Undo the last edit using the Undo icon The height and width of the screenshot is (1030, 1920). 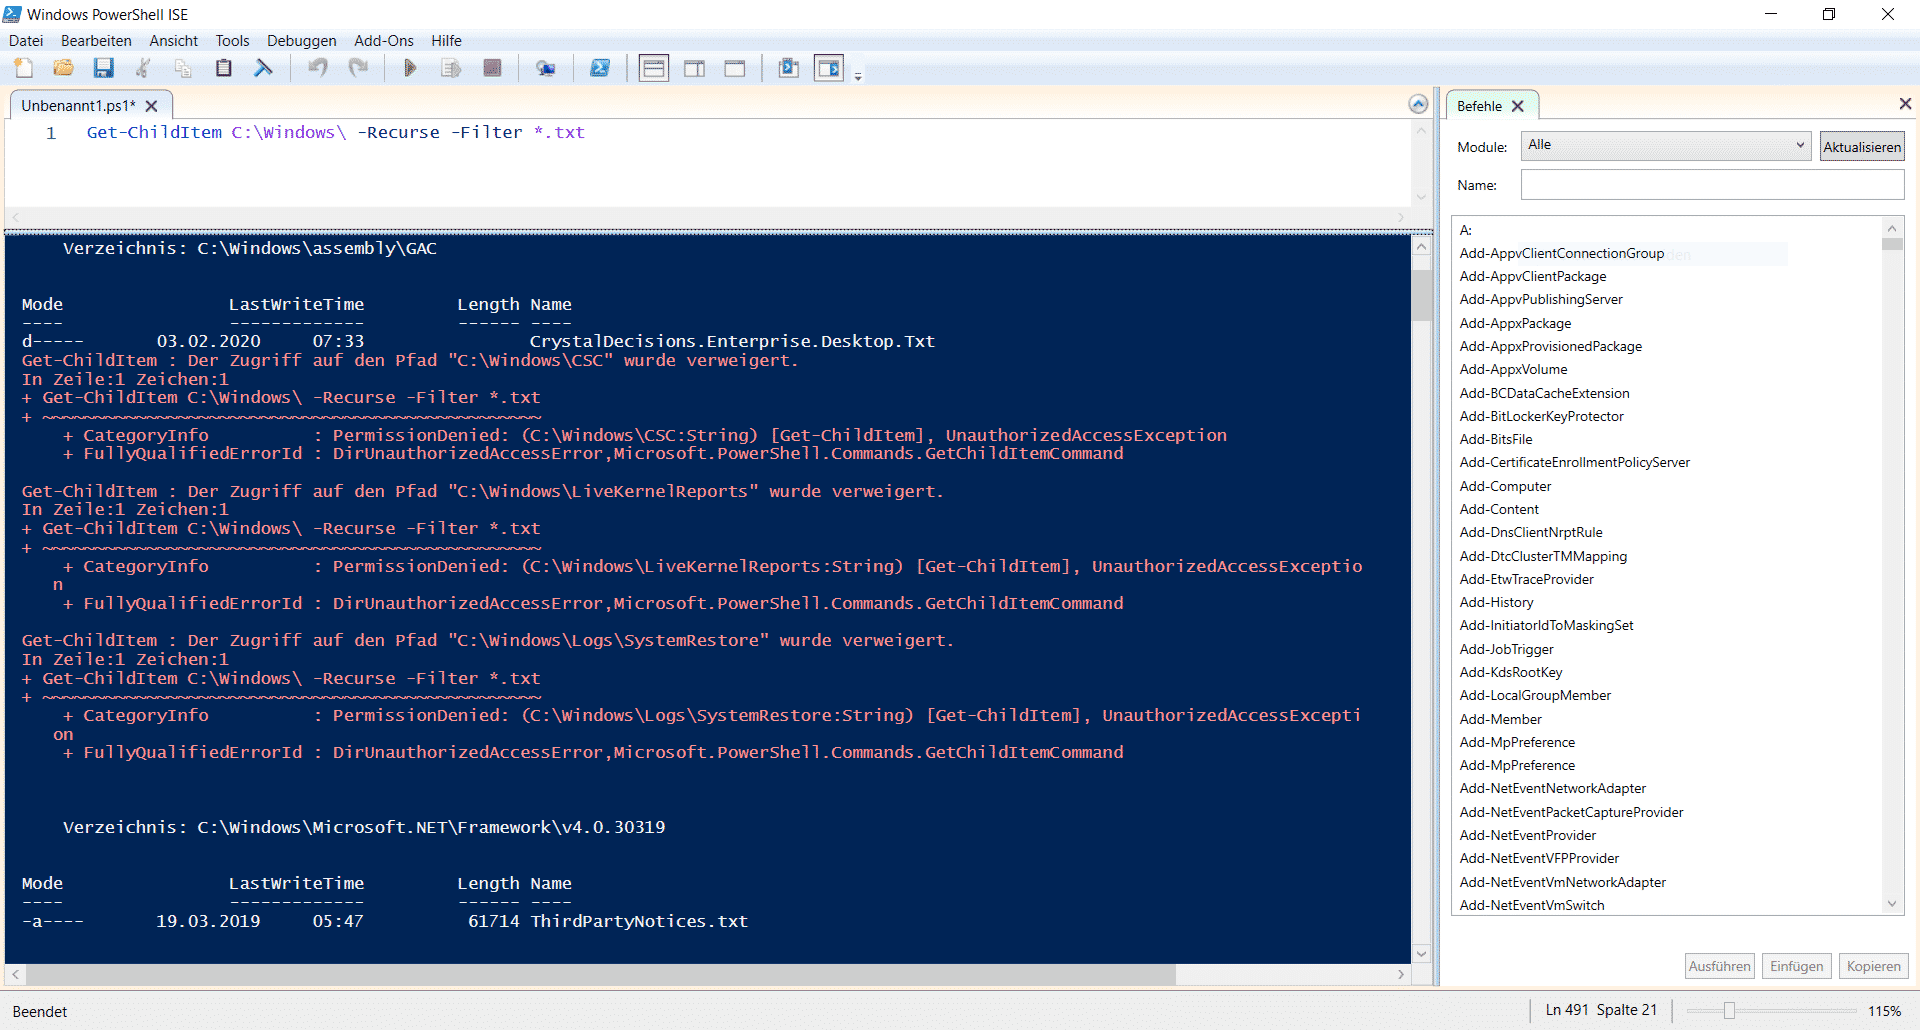pyautogui.click(x=318, y=68)
